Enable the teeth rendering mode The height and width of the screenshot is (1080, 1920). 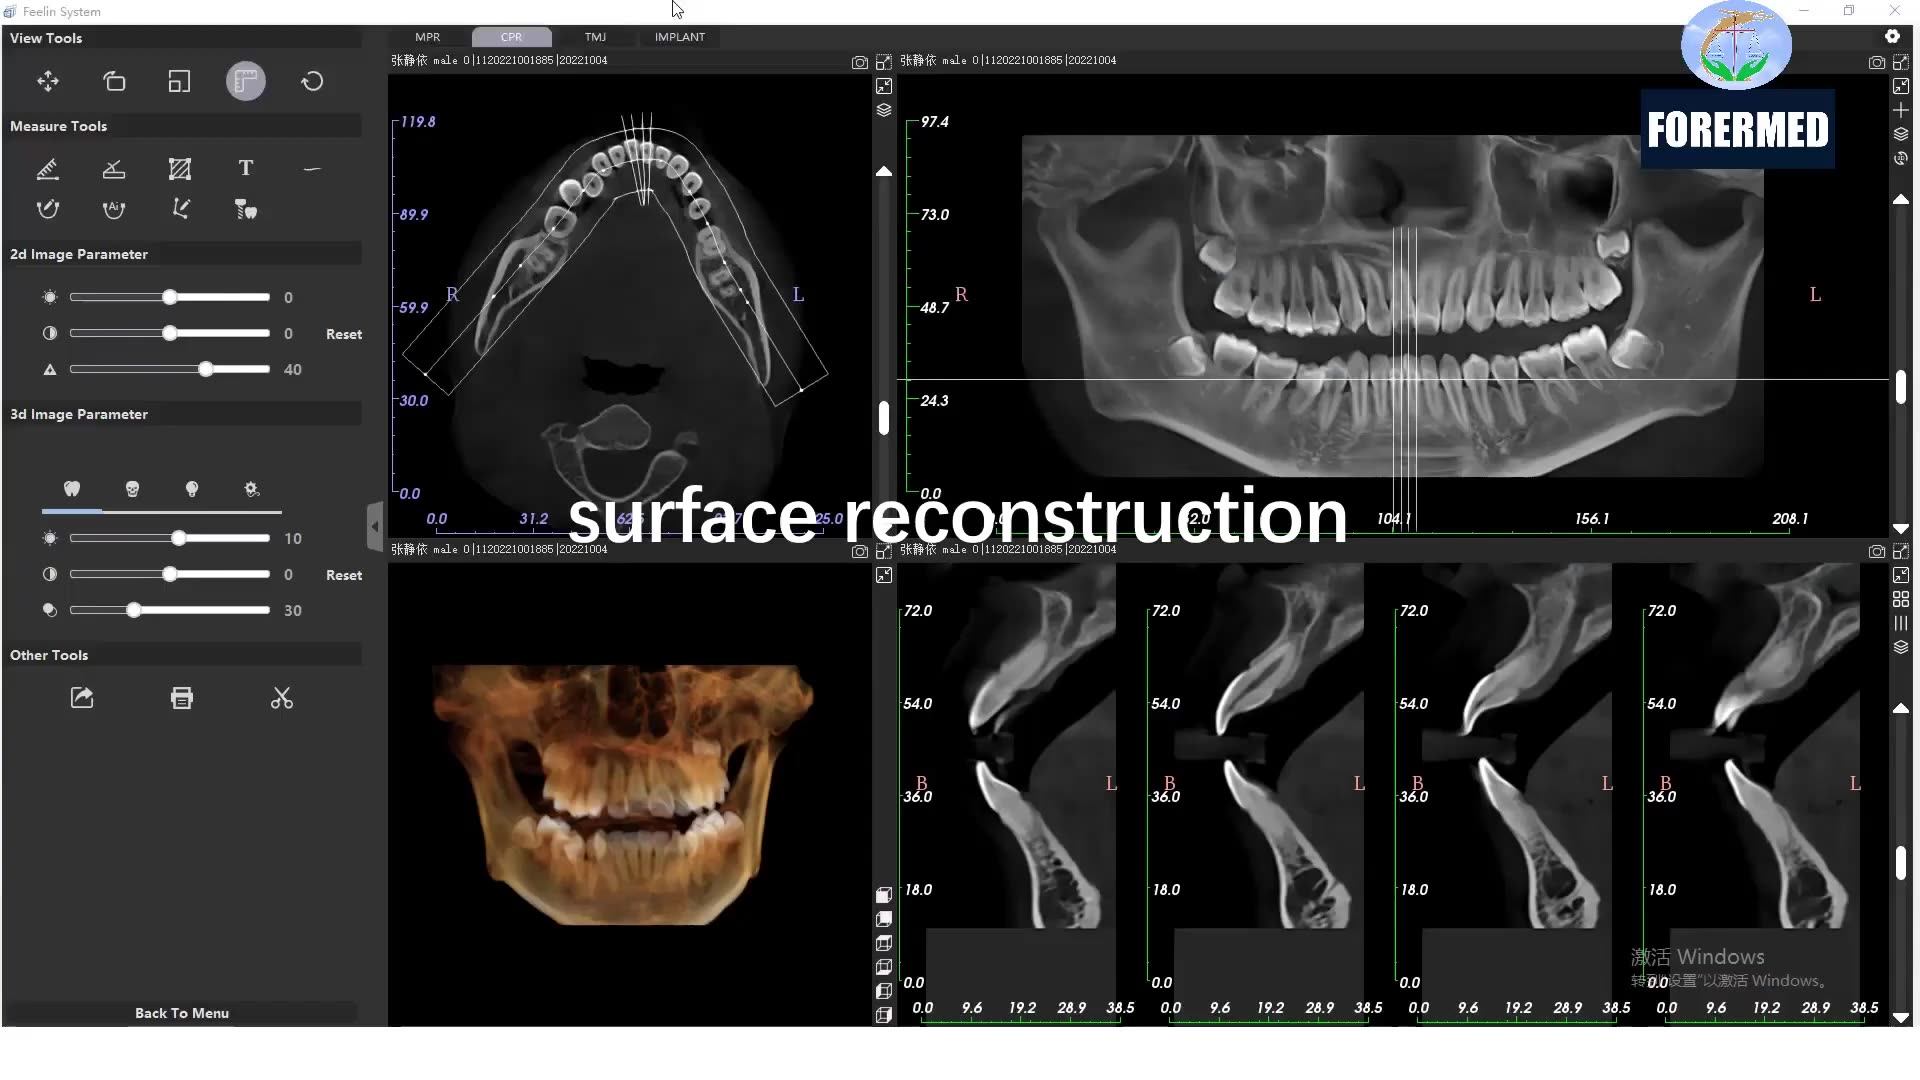71,489
